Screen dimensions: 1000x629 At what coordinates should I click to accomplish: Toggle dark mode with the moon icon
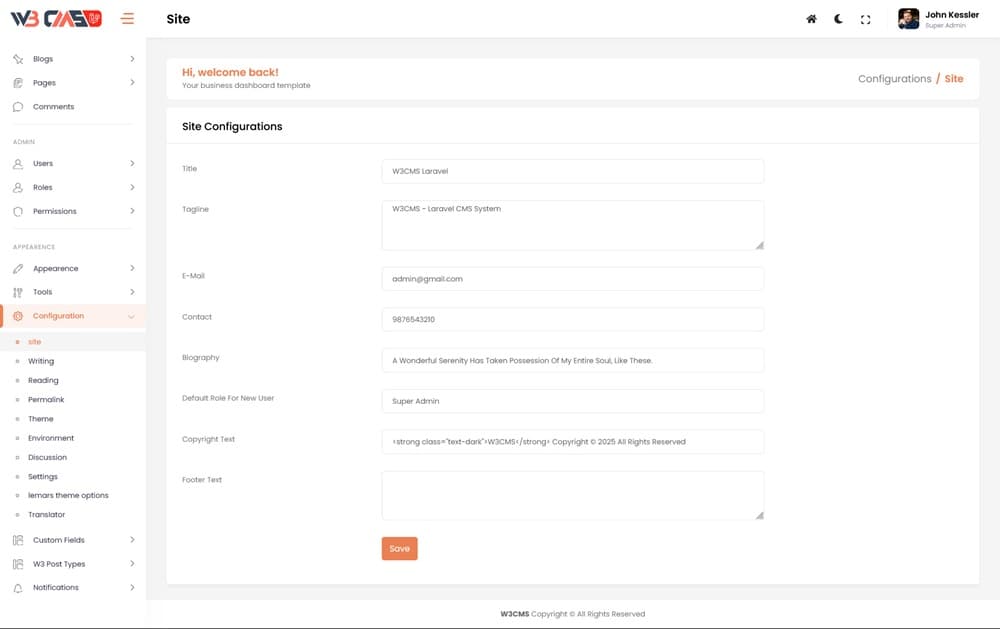(838, 19)
